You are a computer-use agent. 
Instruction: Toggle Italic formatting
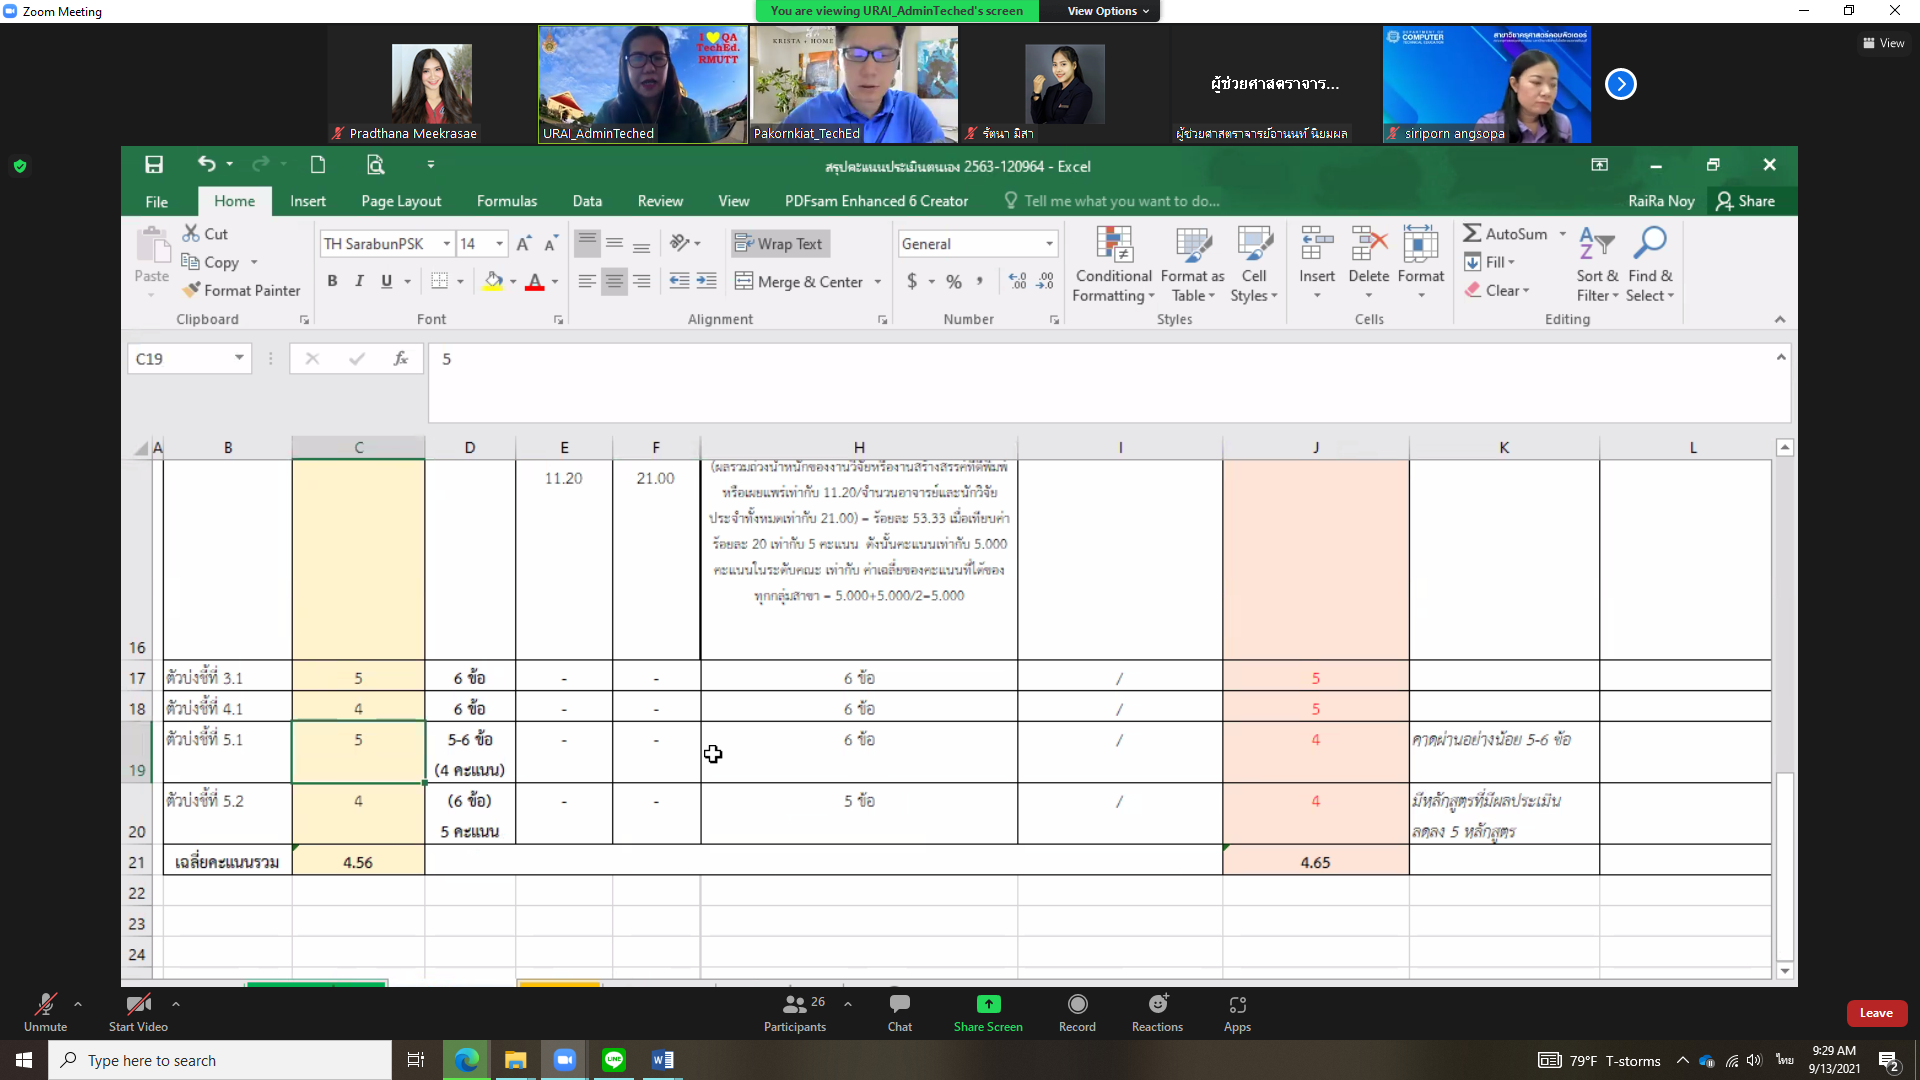(x=359, y=281)
